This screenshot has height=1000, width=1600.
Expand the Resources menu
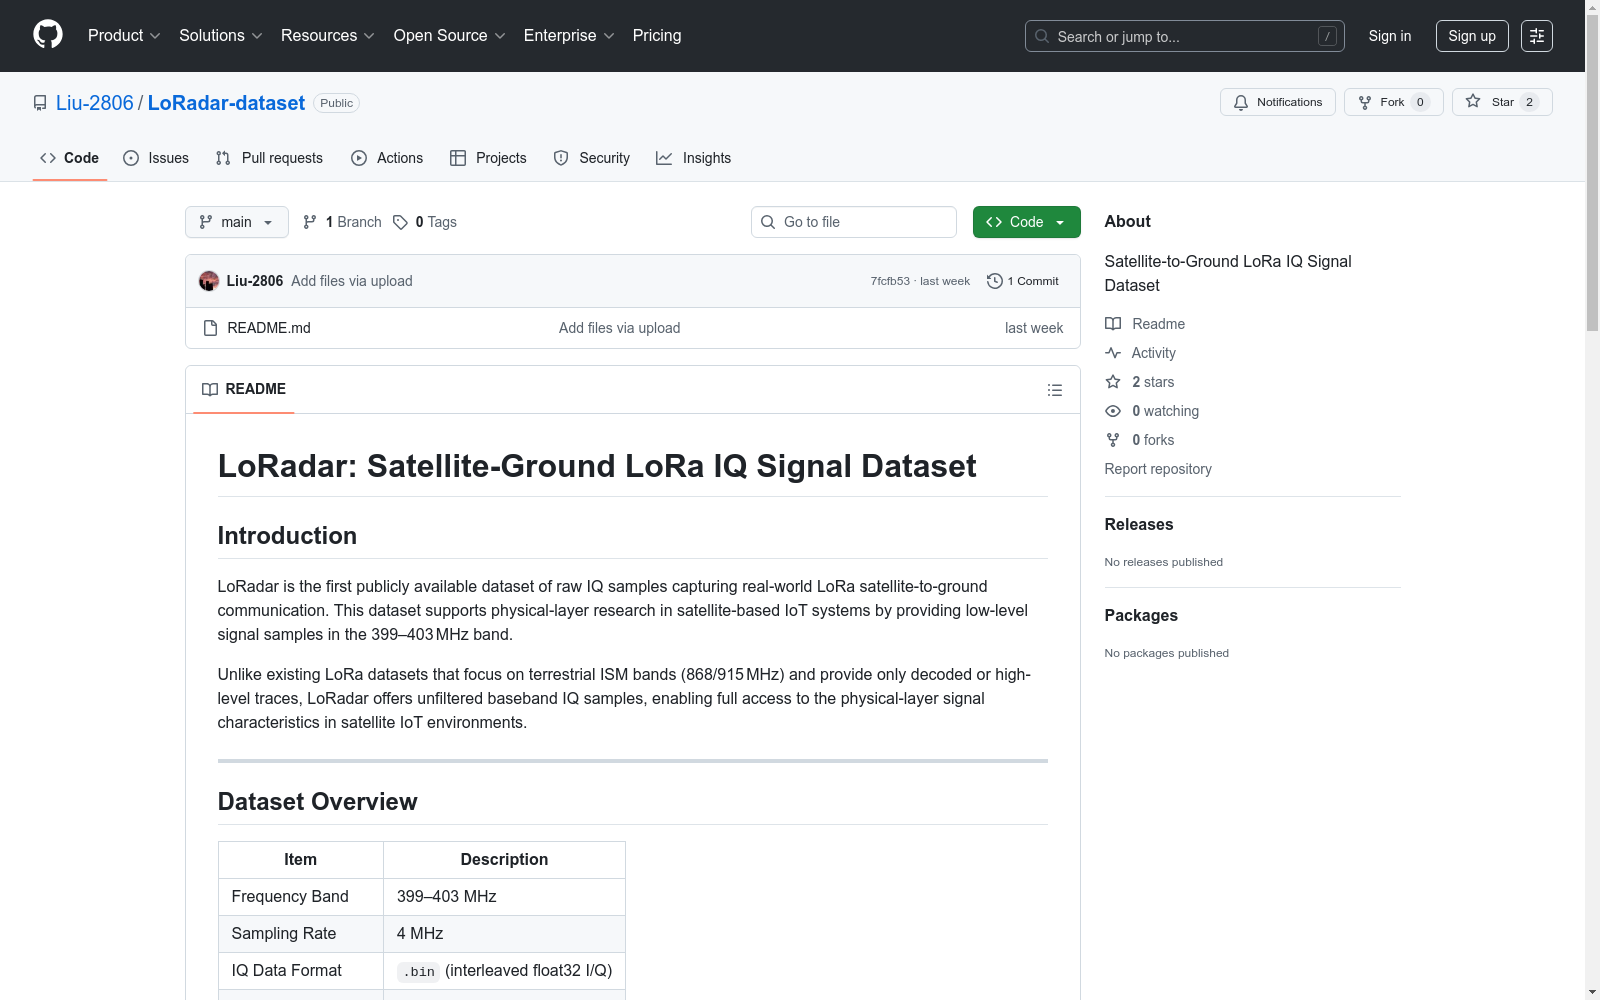(328, 36)
